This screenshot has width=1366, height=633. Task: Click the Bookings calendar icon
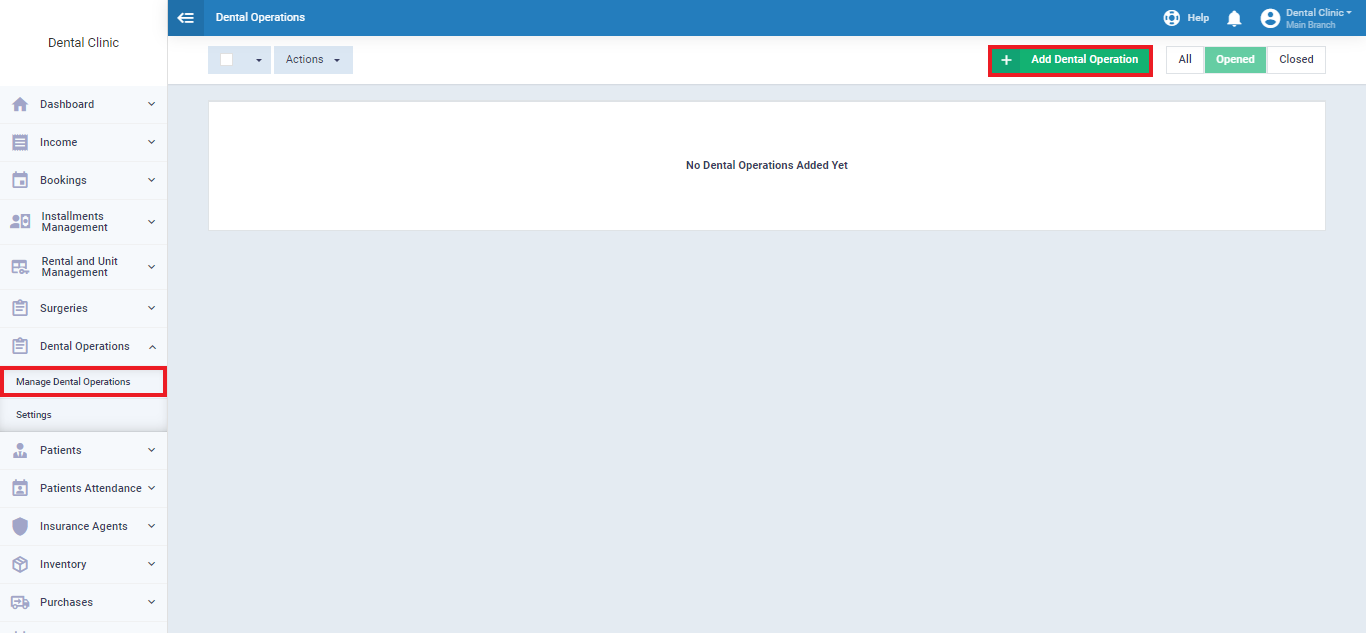(20, 180)
